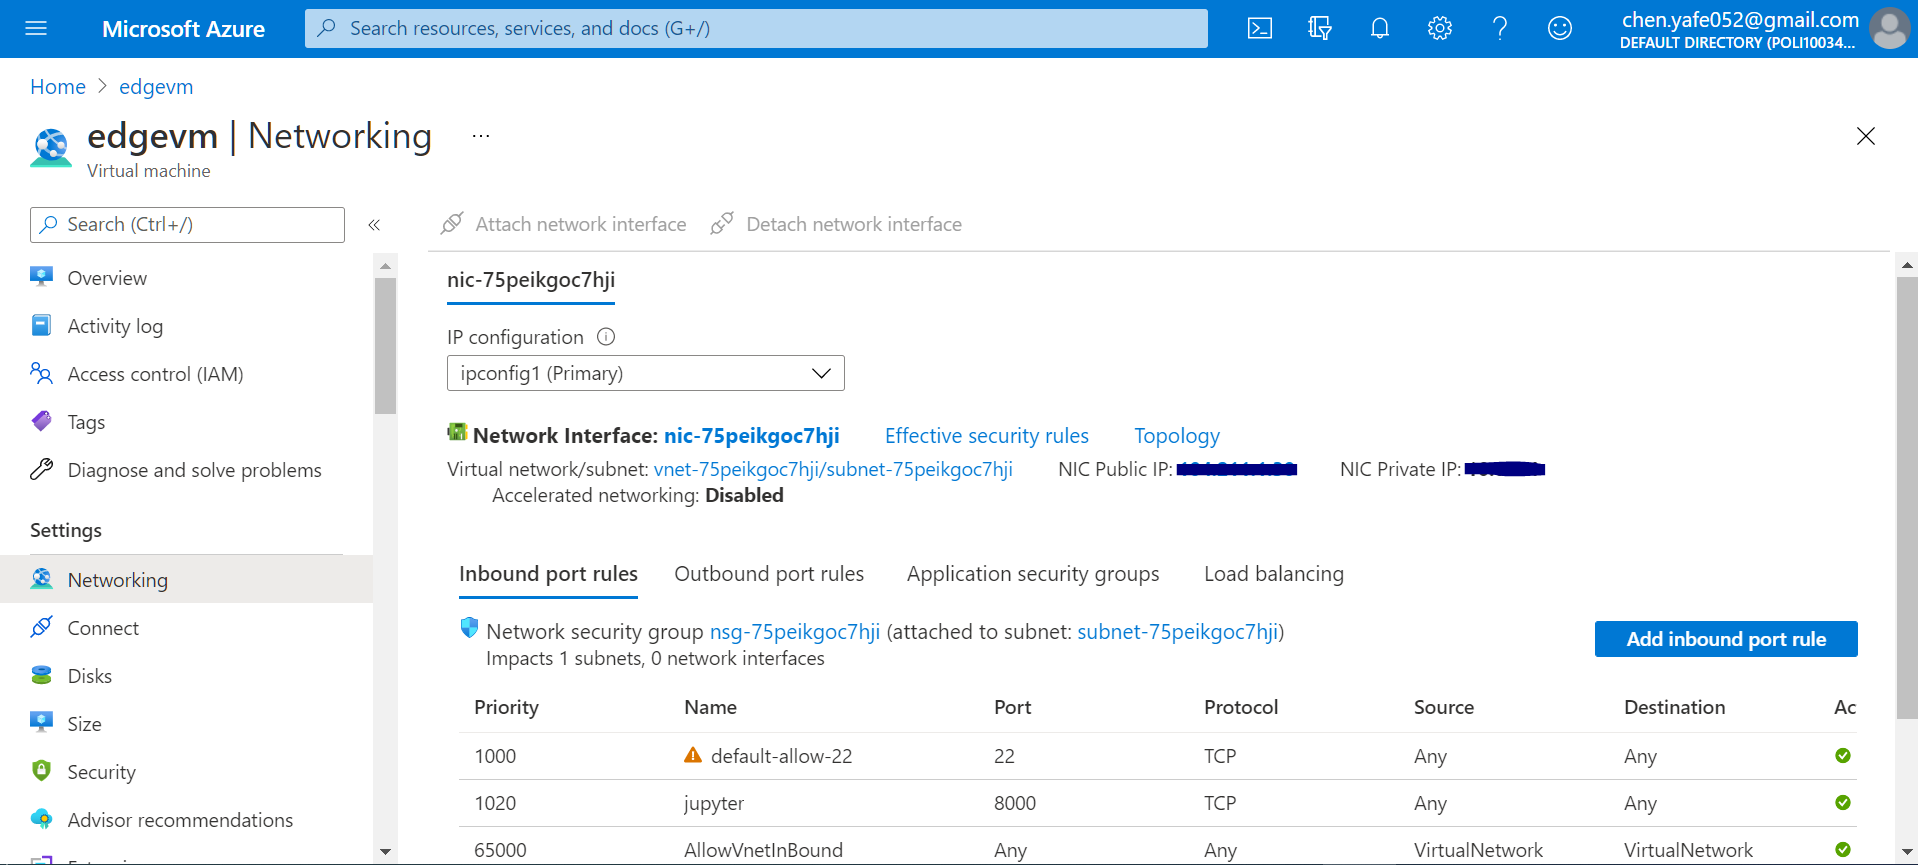This screenshot has height=865, width=1918.
Task: Open Directory and subscription filter icon
Action: click(x=1320, y=28)
